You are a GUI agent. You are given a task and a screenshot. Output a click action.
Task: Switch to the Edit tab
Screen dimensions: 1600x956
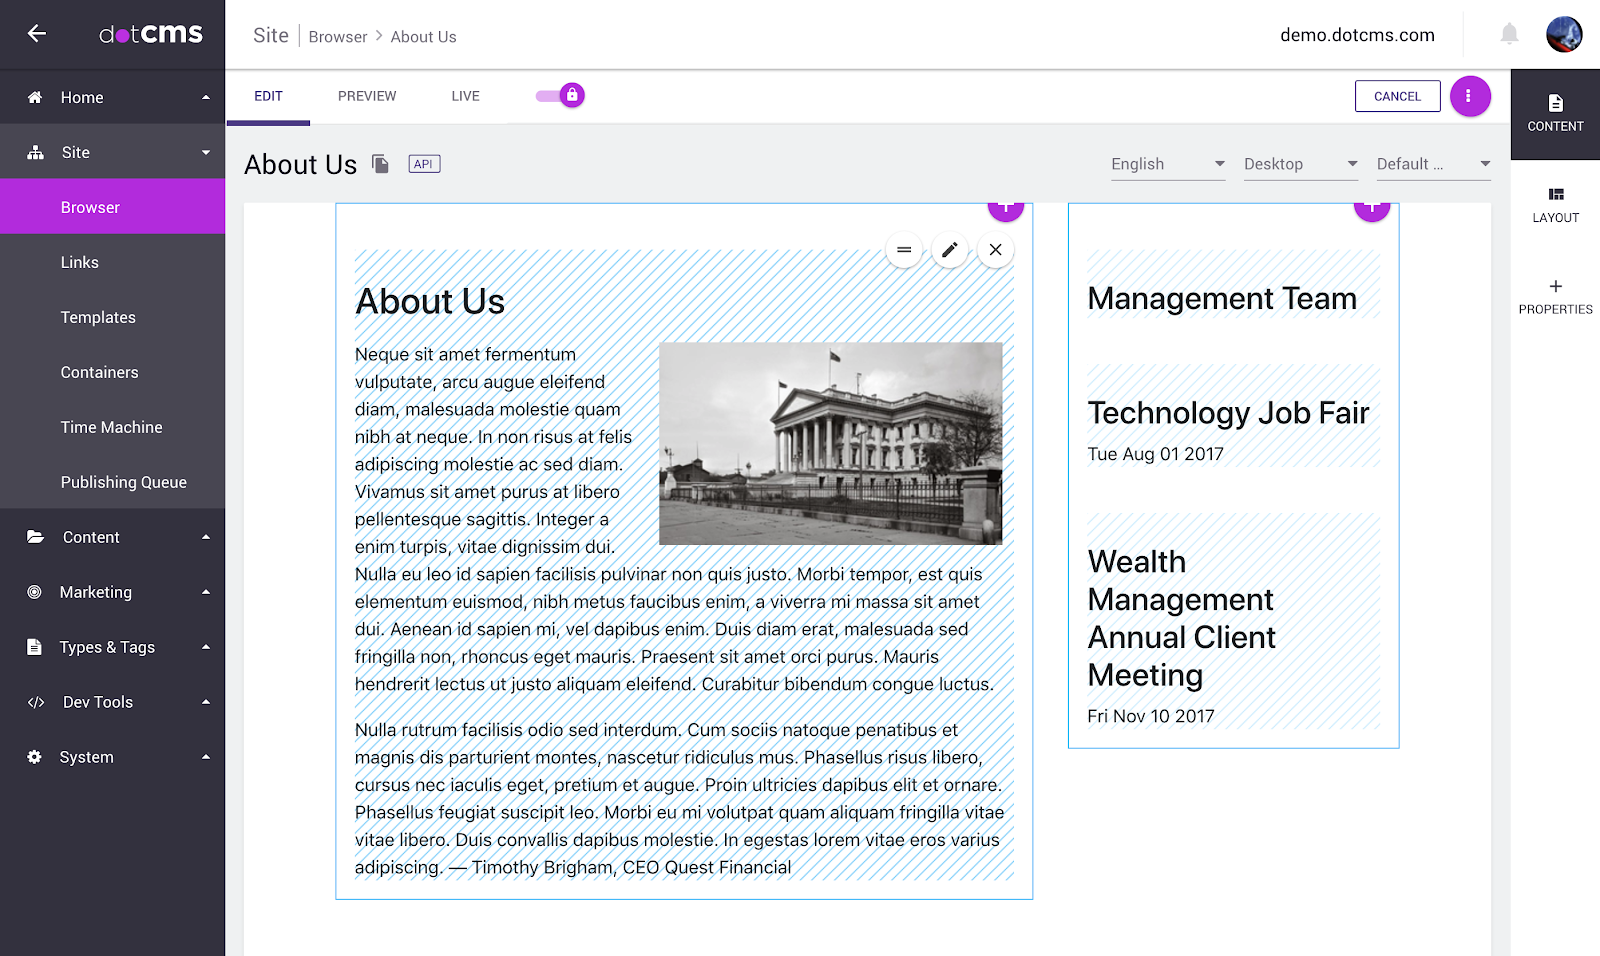(268, 97)
